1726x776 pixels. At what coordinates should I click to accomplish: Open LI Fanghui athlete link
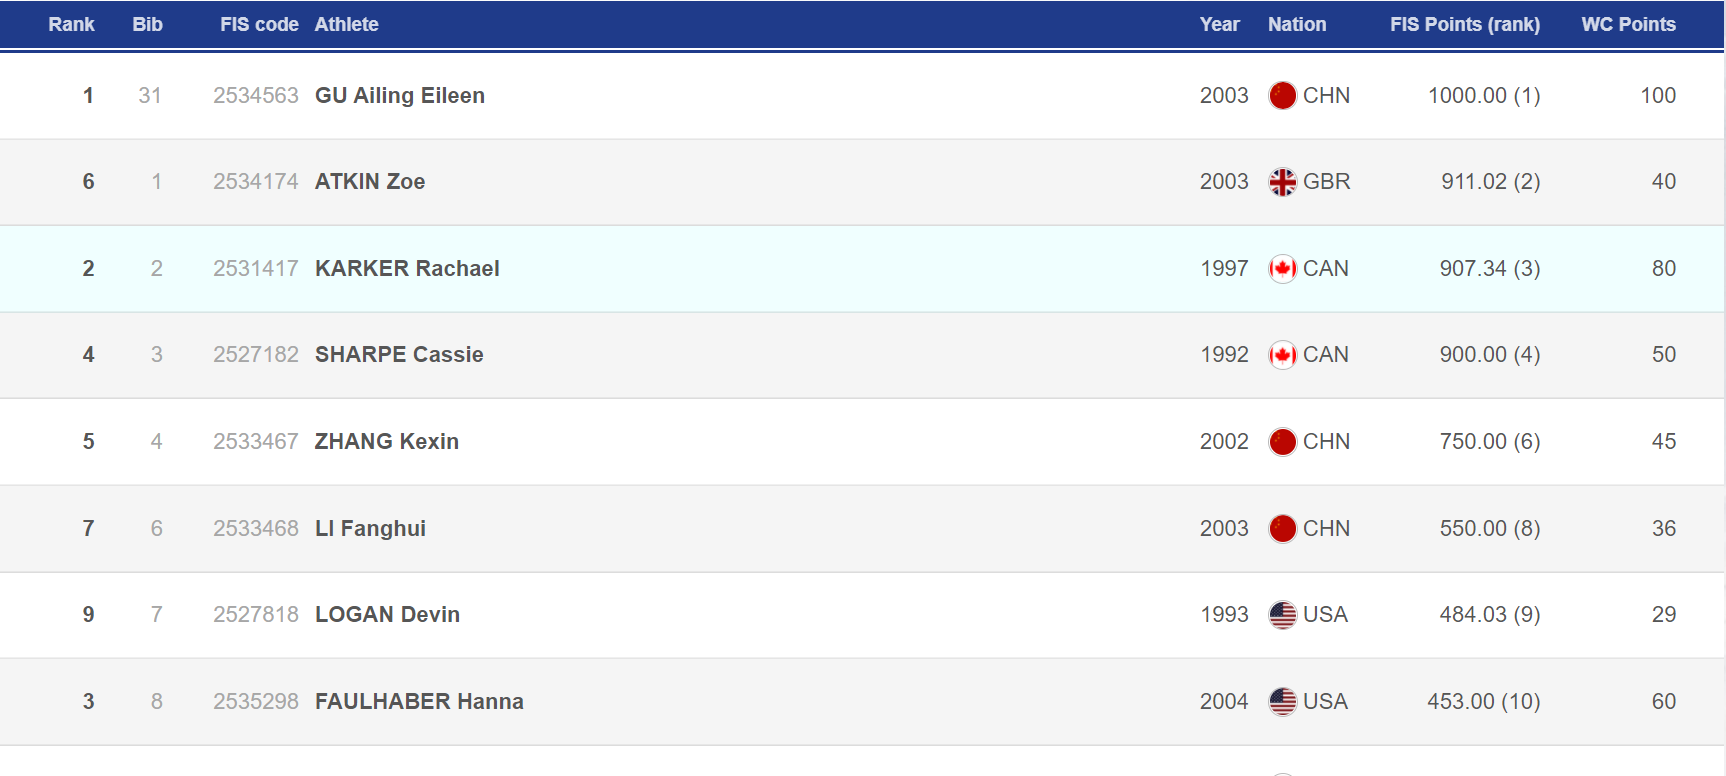click(370, 528)
